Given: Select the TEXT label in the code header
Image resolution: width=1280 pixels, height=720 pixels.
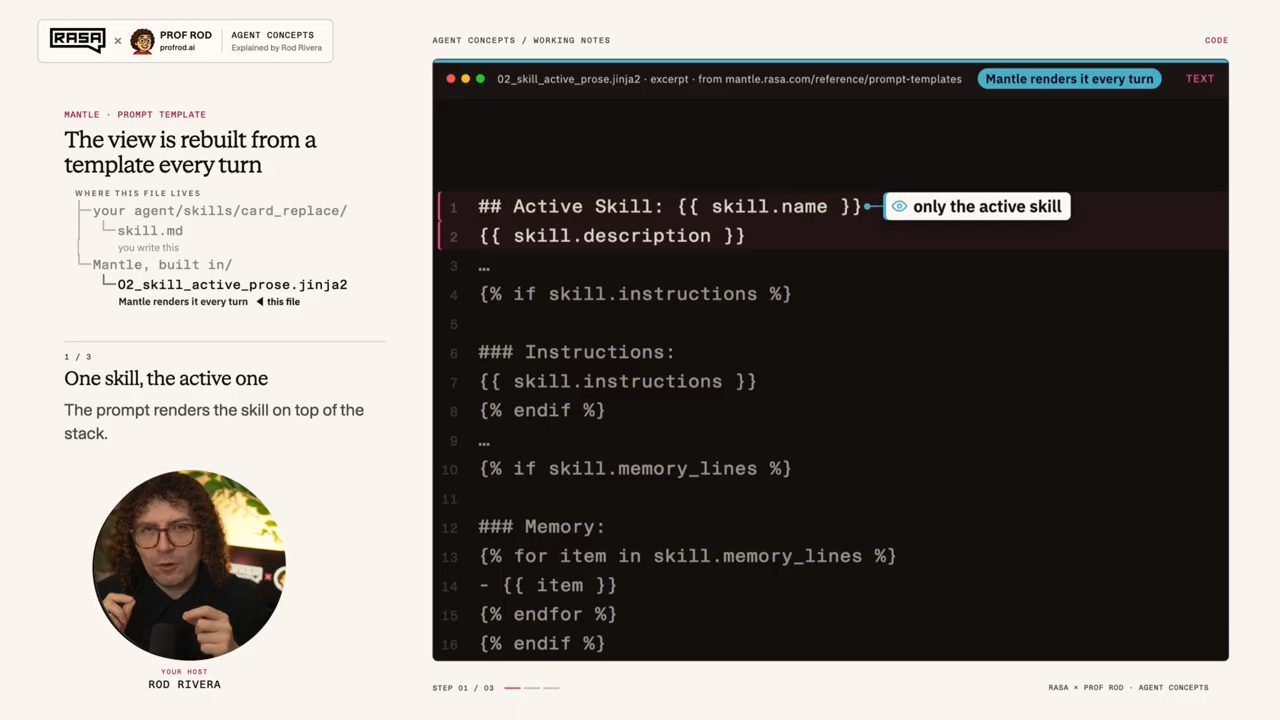Looking at the screenshot, I should pyautogui.click(x=1200, y=79).
